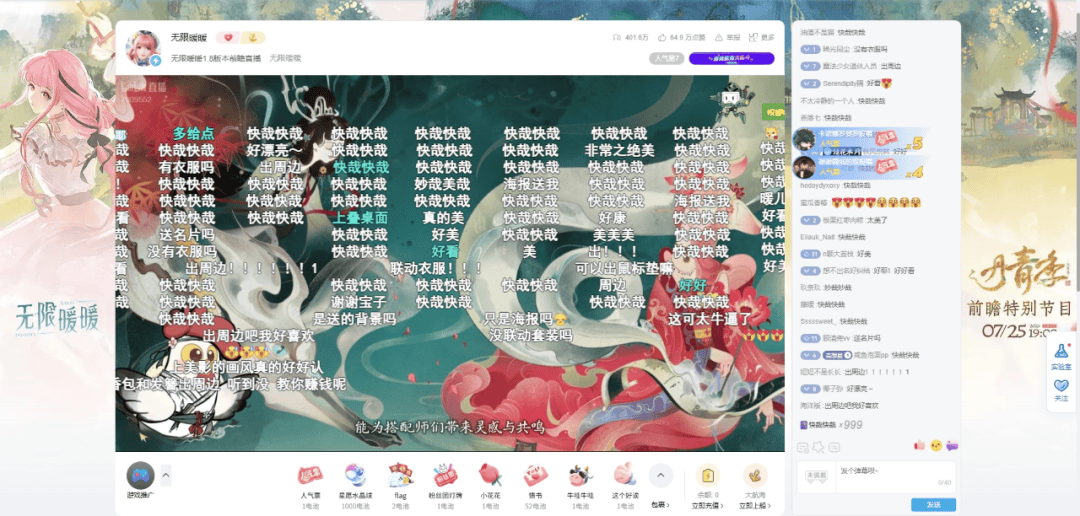Image resolution: width=1080 pixels, height=516 pixels.
Task: Click the 未佩戴 fan medal selector
Action: coord(817,475)
